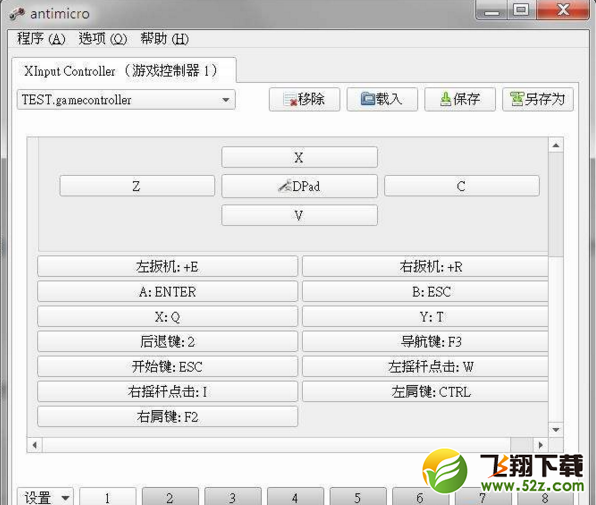Click the 左扳机: +E button
This screenshot has height=505, width=596.
click(167, 267)
